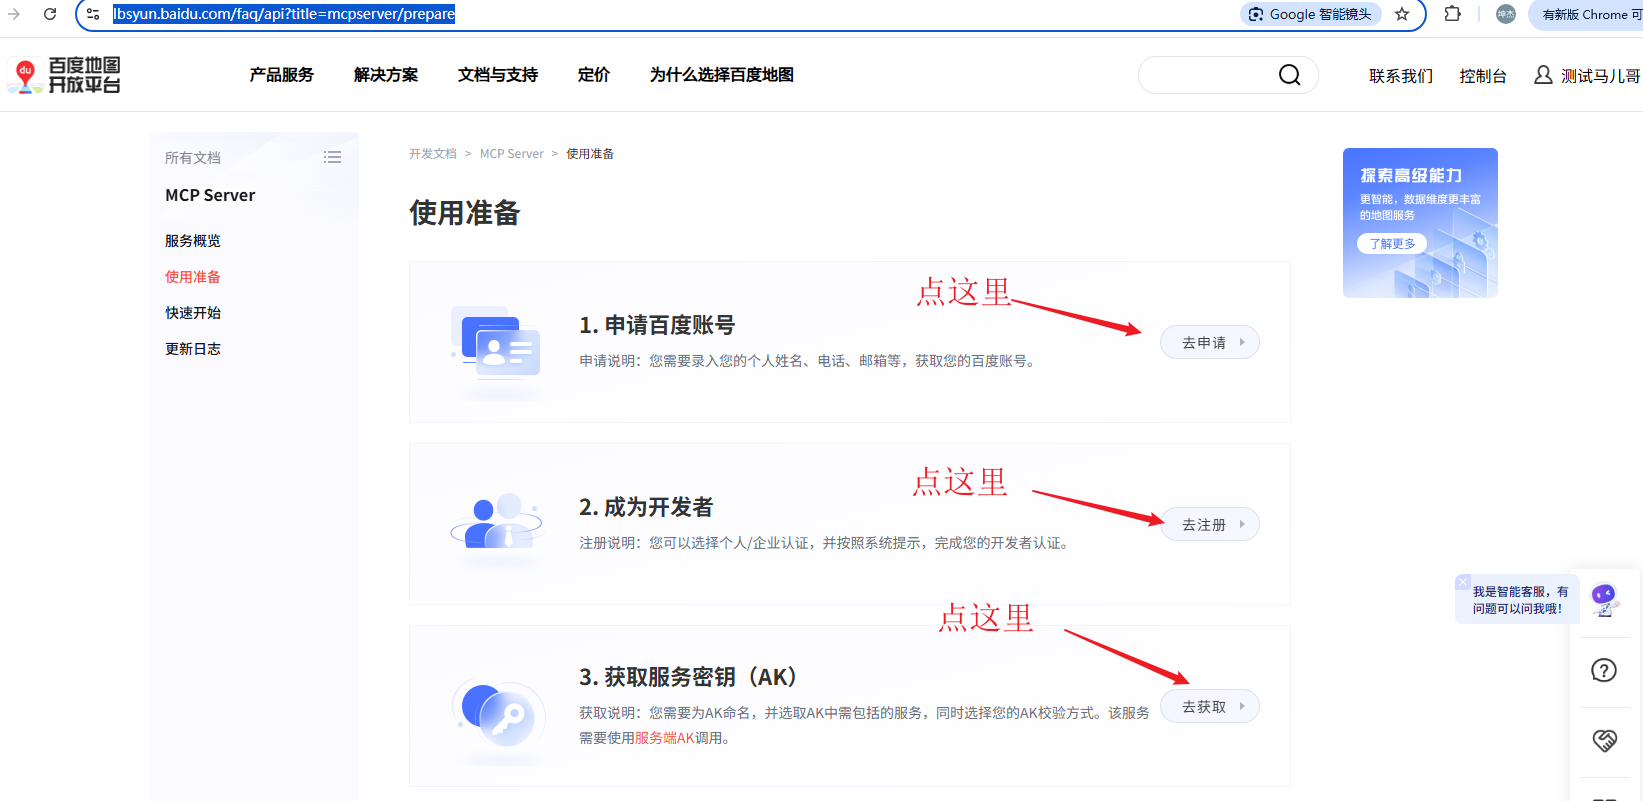Open the 产品服务 menu
Image resolution: width=1643 pixels, height=801 pixels.
click(282, 75)
